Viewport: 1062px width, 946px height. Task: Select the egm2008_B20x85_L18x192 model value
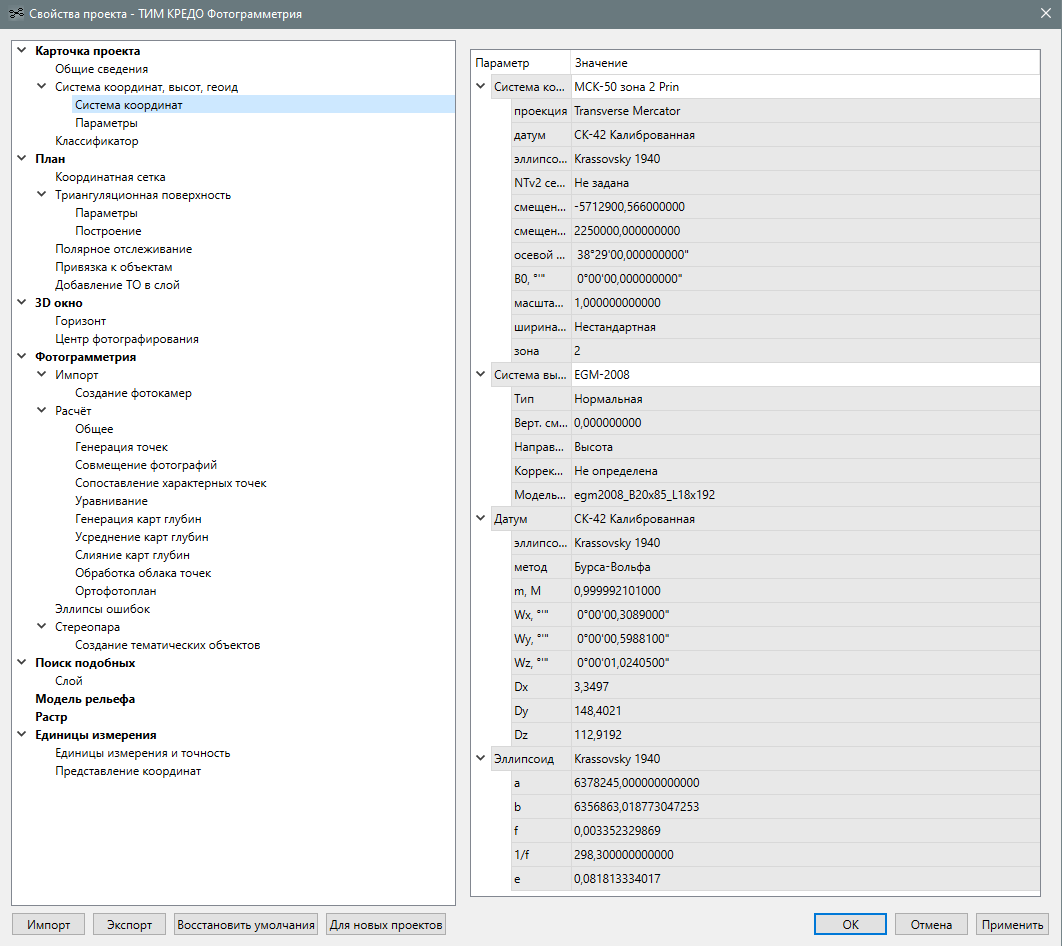tap(805, 495)
